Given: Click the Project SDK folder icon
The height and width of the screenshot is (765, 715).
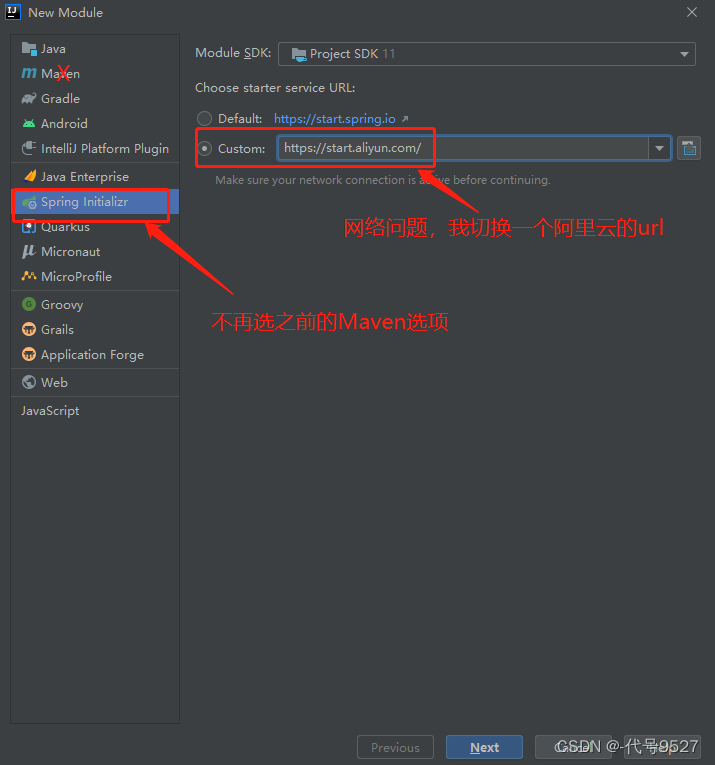Looking at the screenshot, I should click(x=298, y=54).
